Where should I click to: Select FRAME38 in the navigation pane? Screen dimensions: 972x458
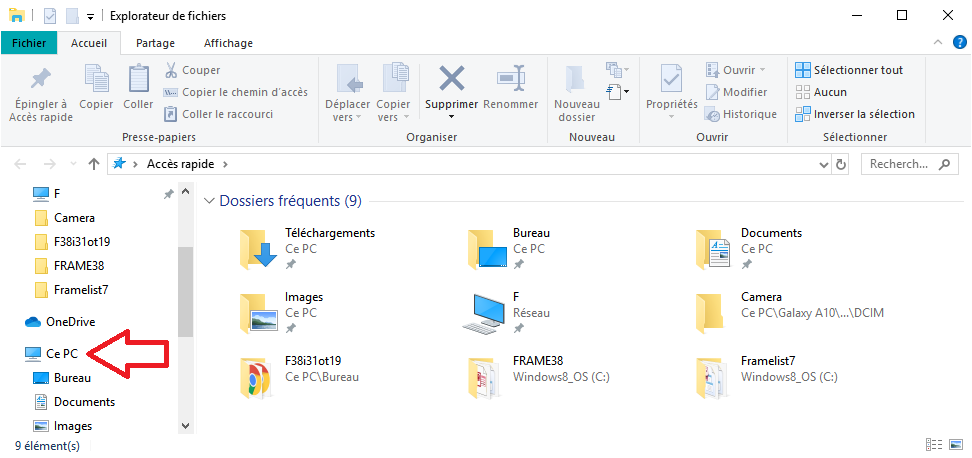[79, 266]
